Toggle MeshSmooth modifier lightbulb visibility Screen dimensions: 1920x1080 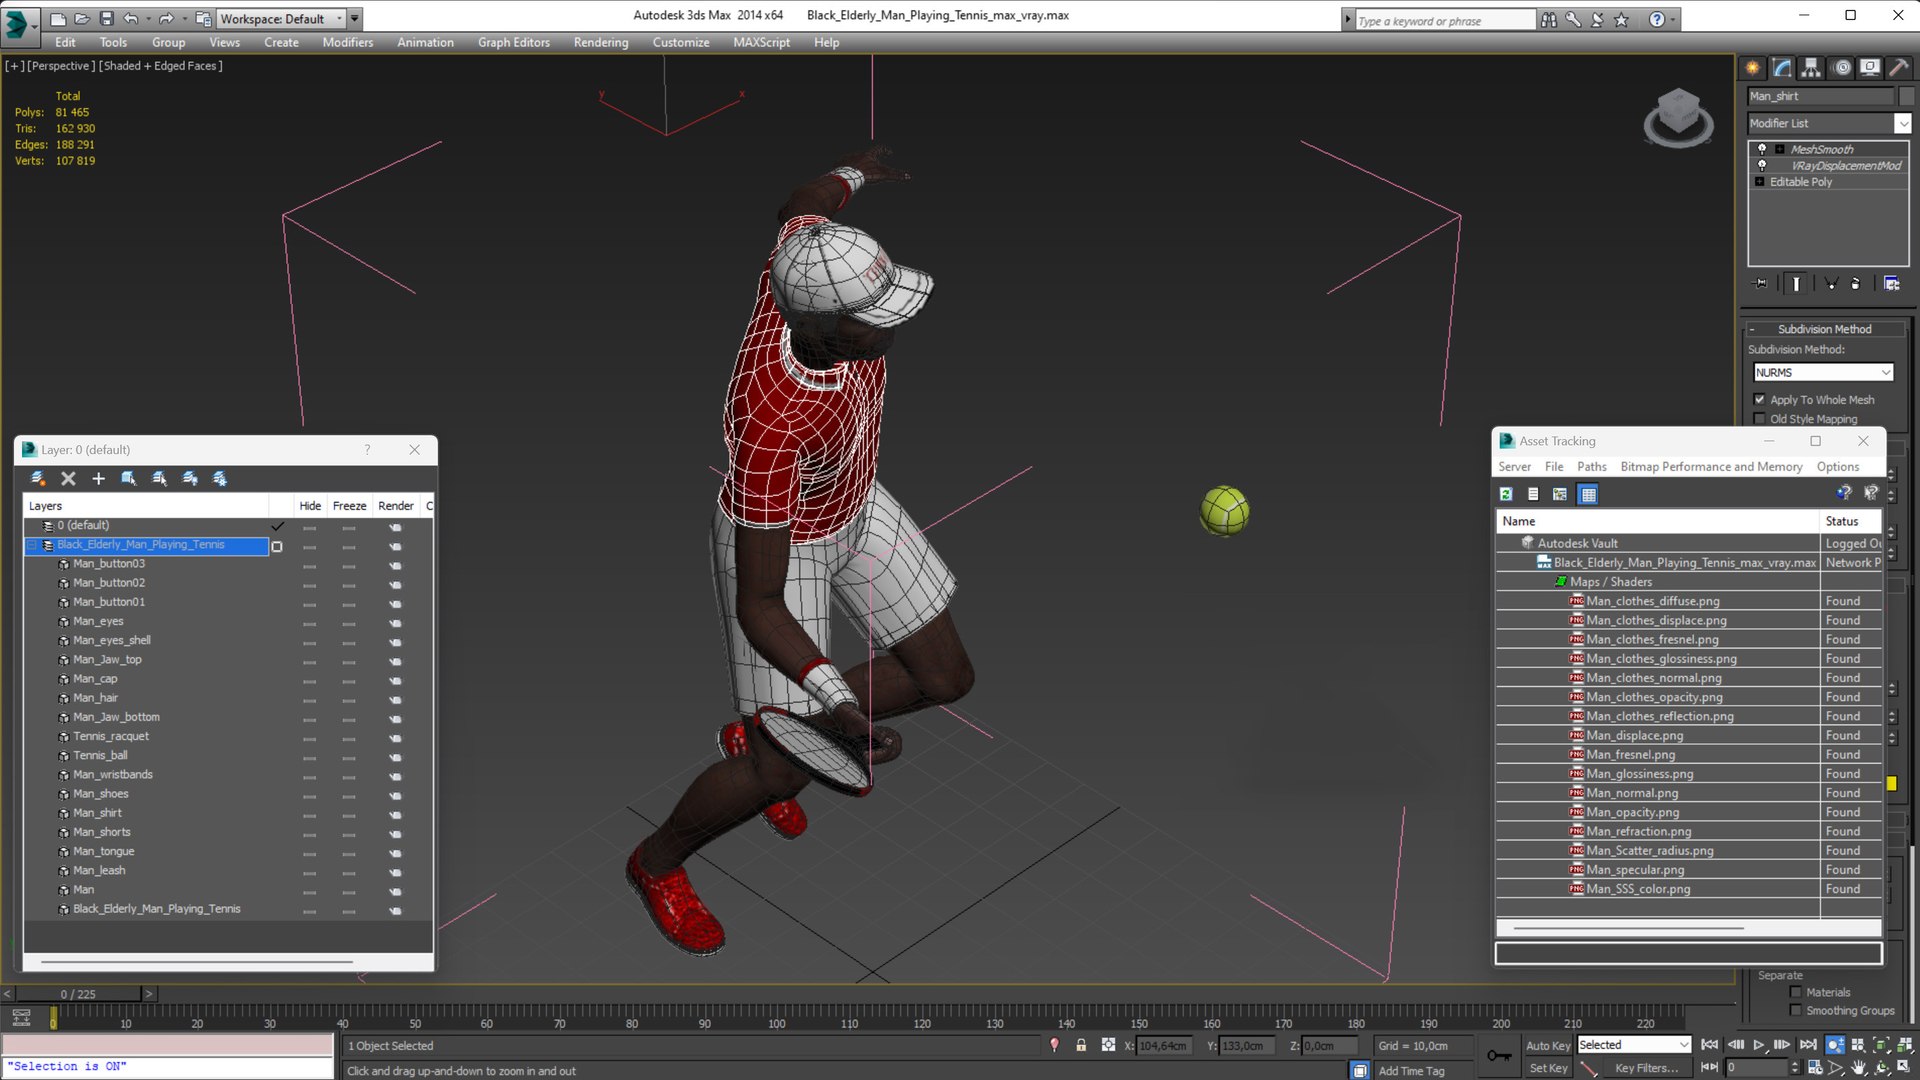[1762, 149]
